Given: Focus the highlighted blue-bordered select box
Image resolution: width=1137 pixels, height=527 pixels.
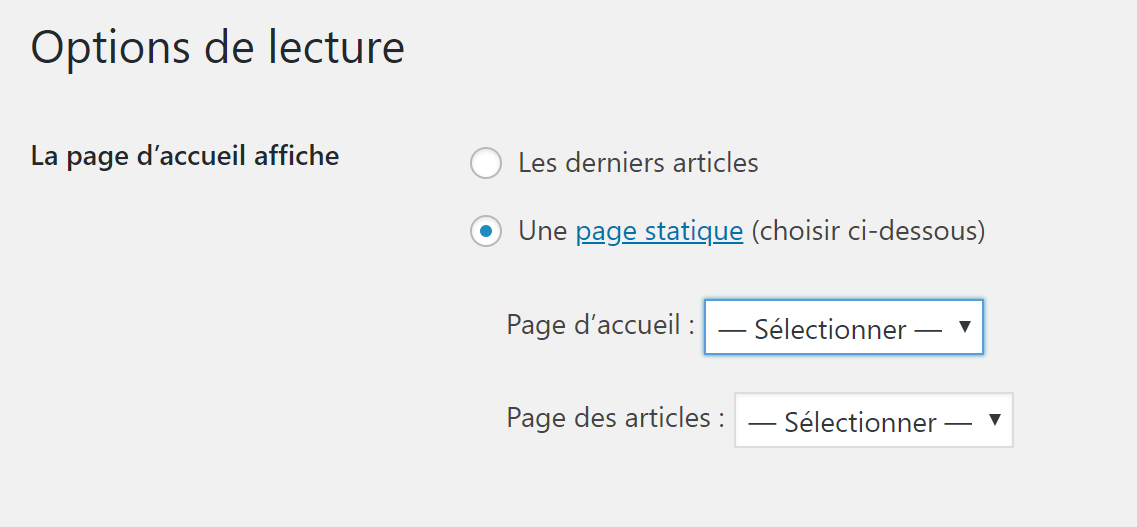Looking at the screenshot, I should click(x=844, y=327).
